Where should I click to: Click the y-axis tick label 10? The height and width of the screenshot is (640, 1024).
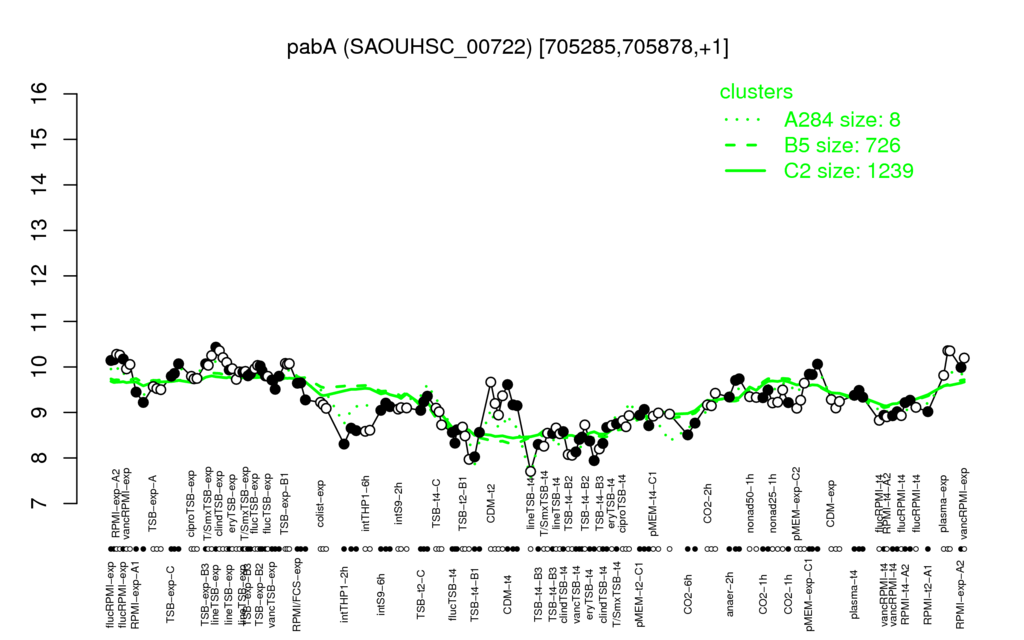40,367
